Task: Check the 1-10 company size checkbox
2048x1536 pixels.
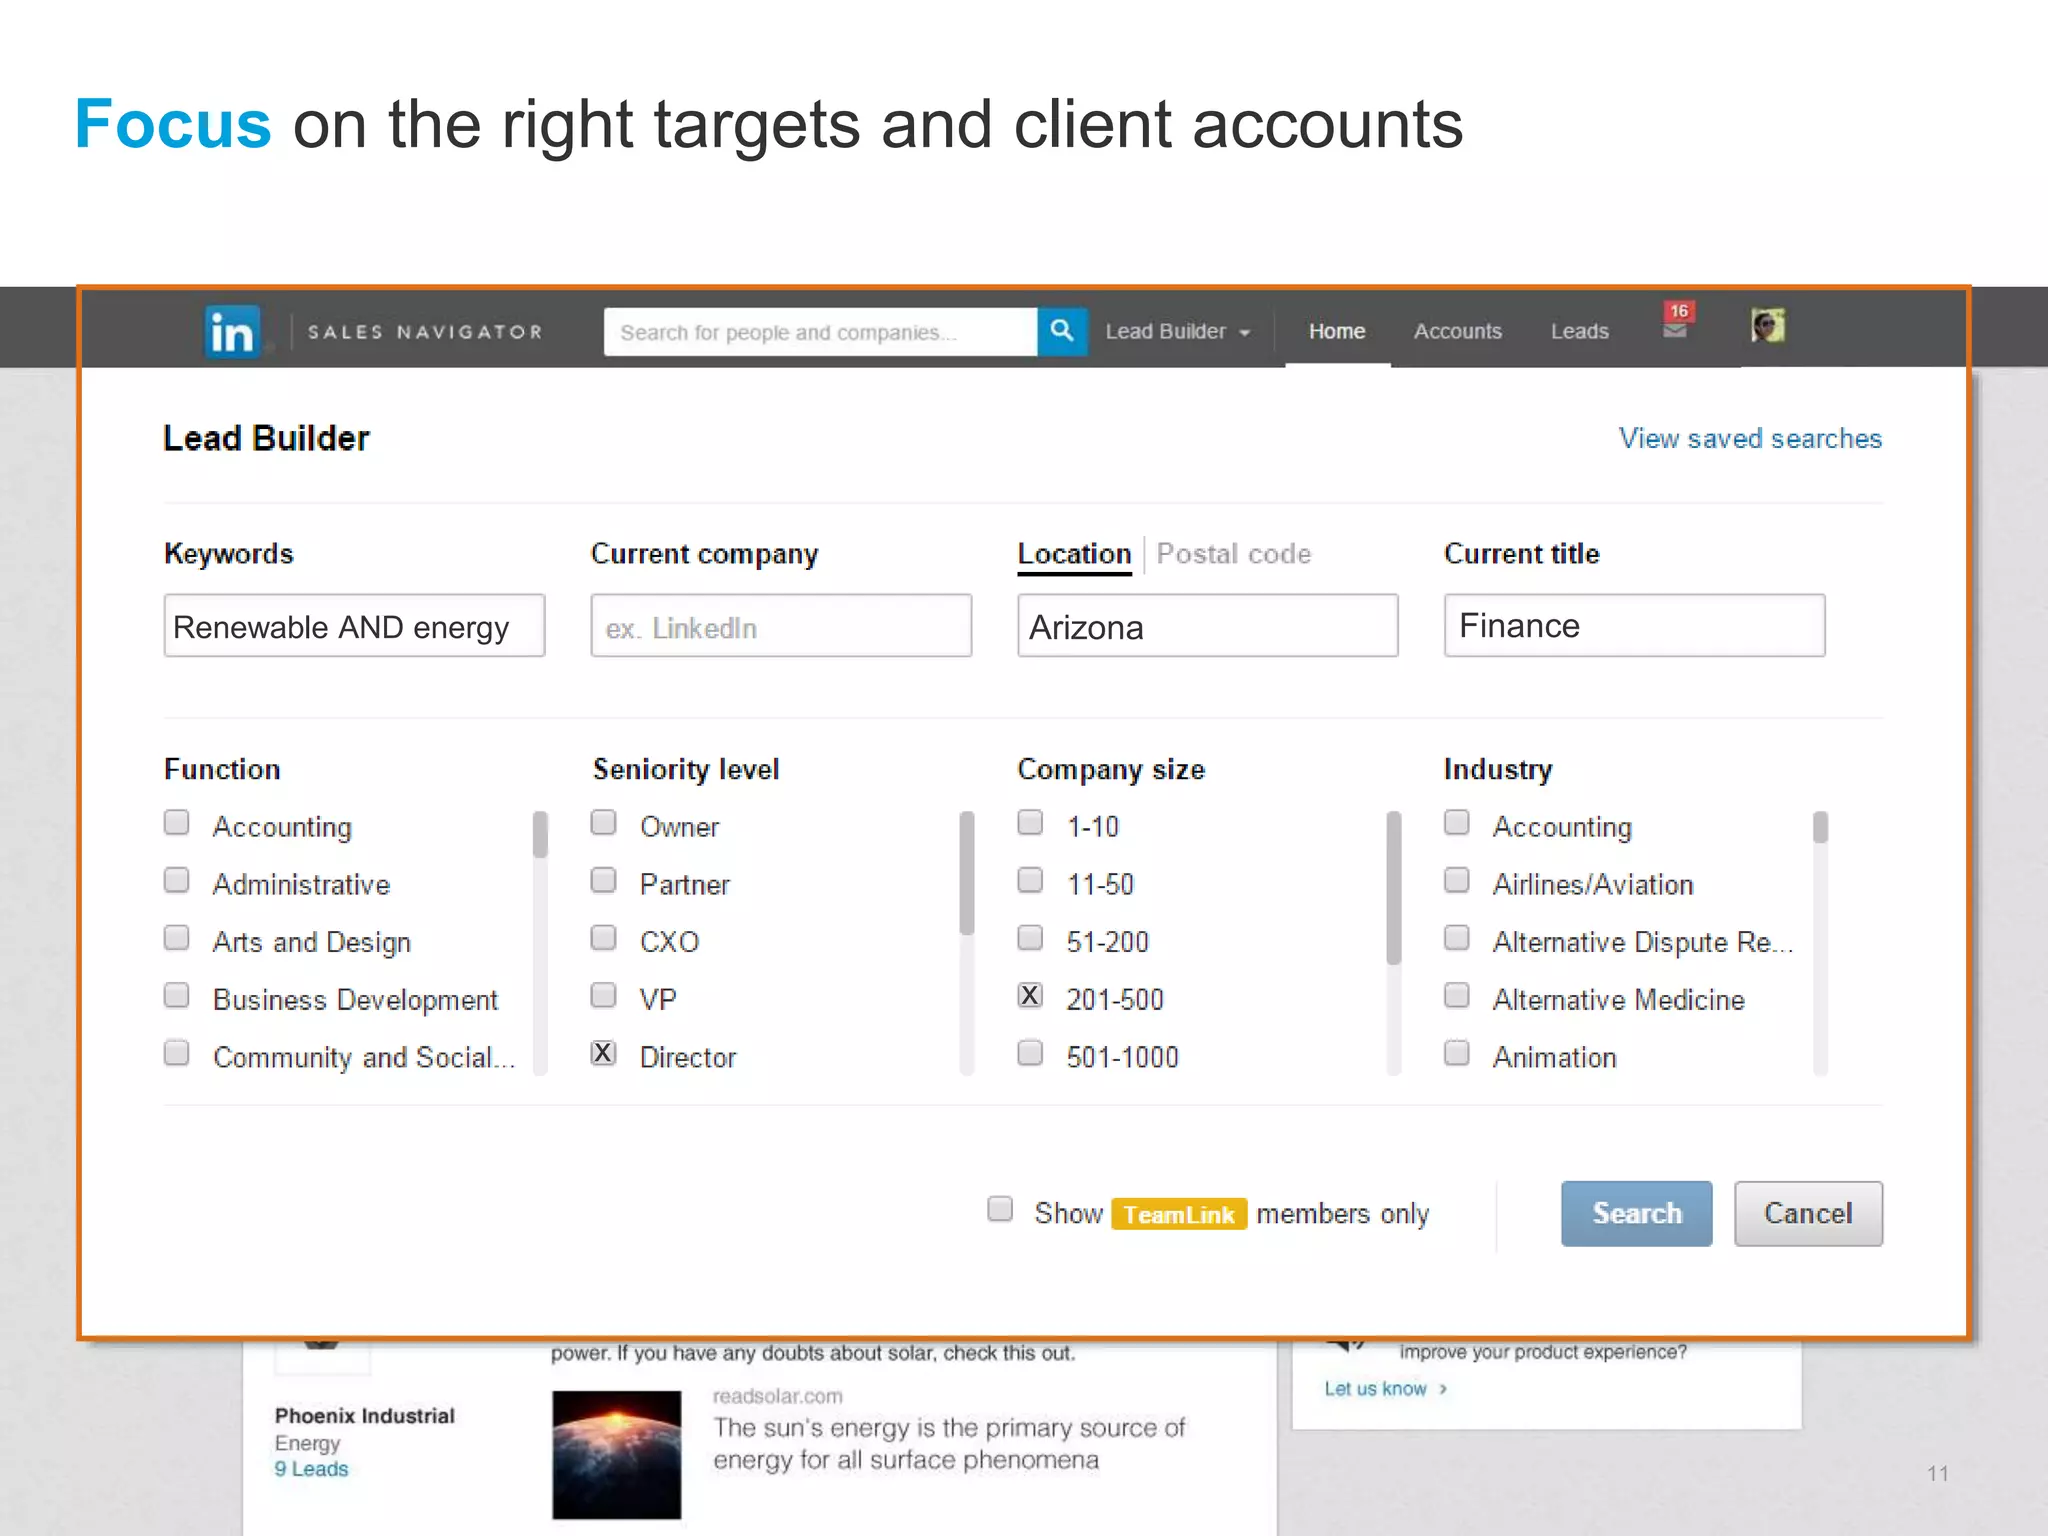Action: (x=1030, y=823)
